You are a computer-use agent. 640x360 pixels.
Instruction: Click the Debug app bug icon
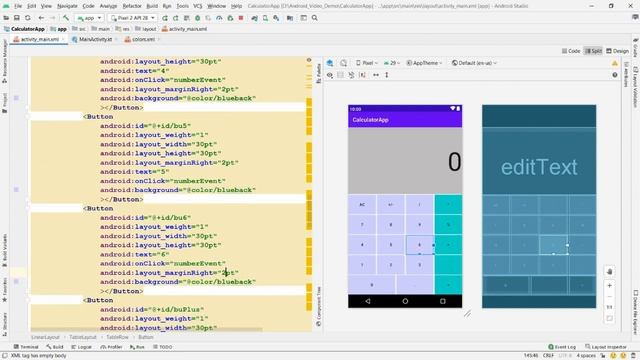pos(198,18)
